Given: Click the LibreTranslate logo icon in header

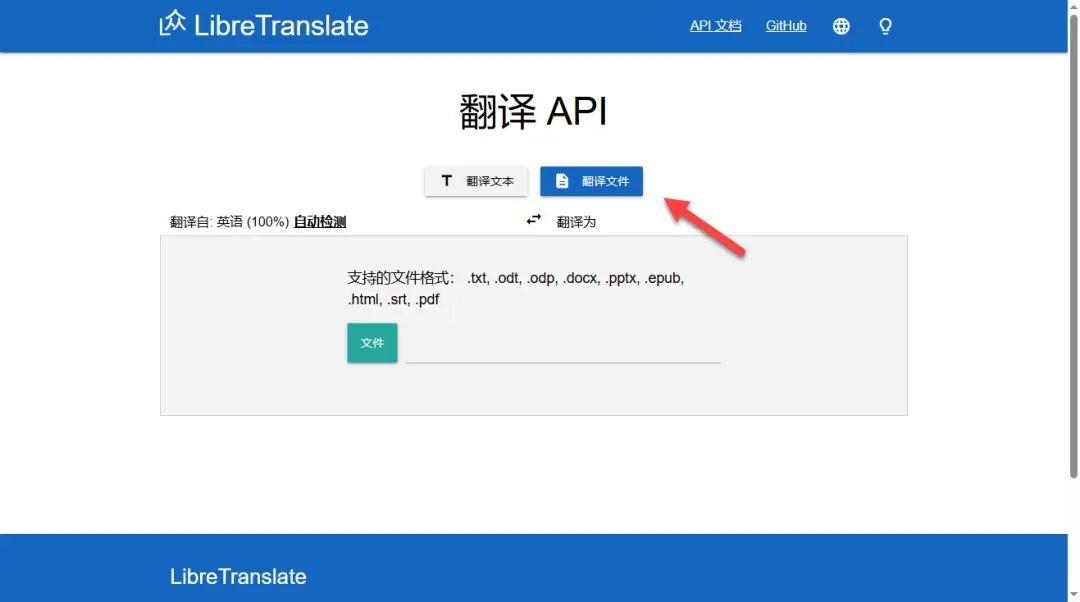Looking at the screenshot, I should tap(173, 24).
